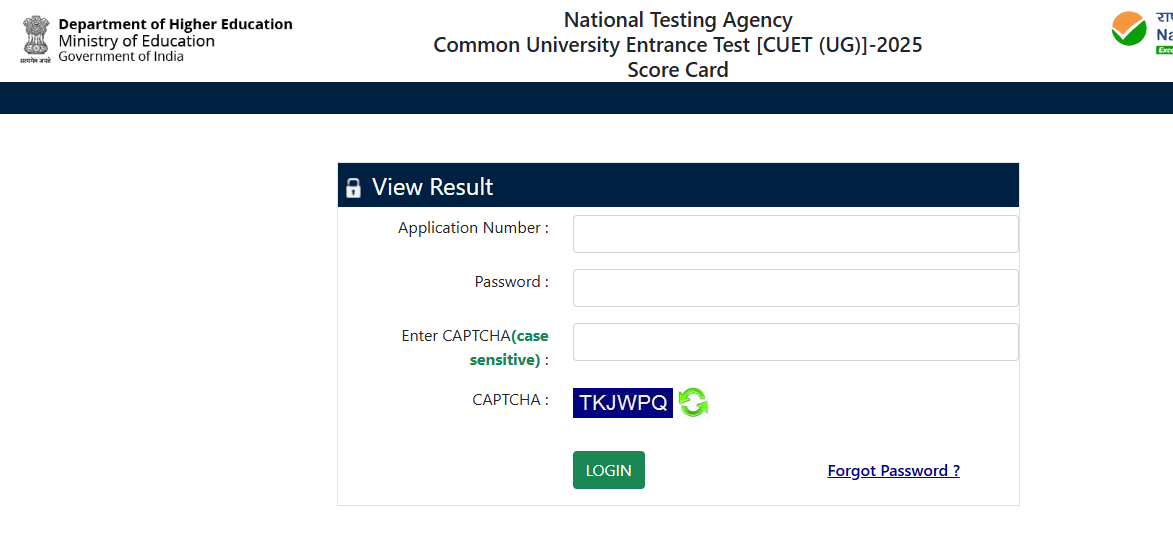1173x560 pixels.
Task: Click the National Testing Agency heading
Action: (678, 20)
